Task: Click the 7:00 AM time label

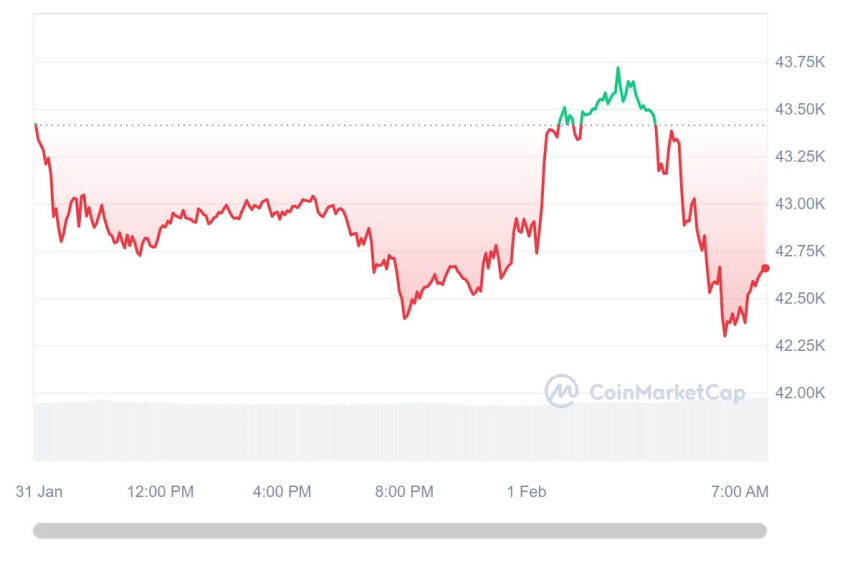Action: pos(739,491)
